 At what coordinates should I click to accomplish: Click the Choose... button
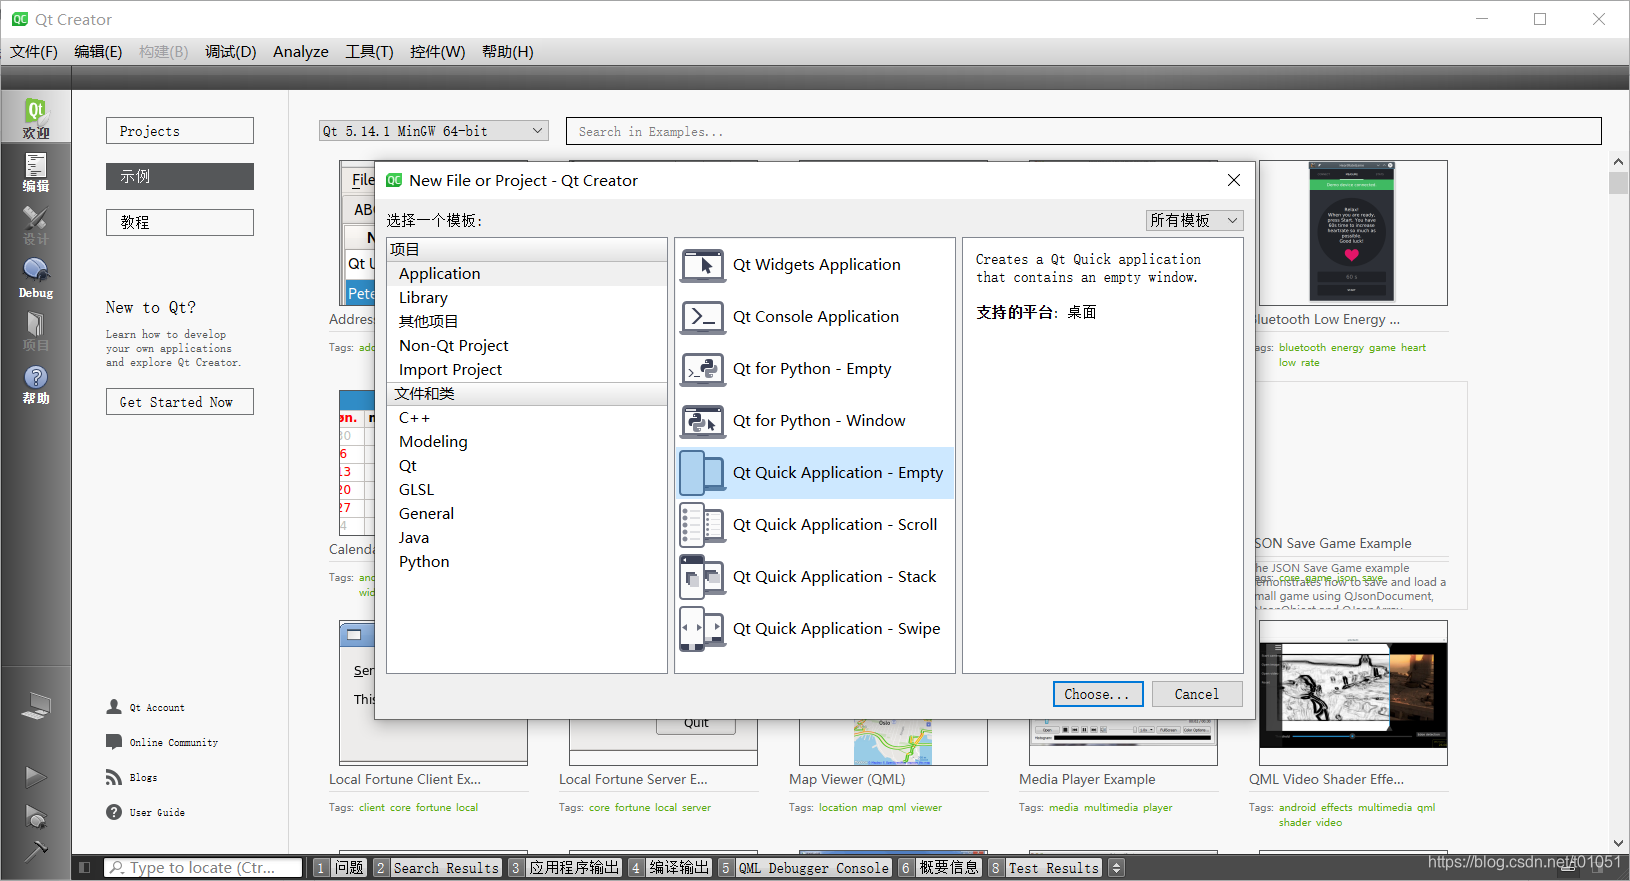pos(1098,694)
